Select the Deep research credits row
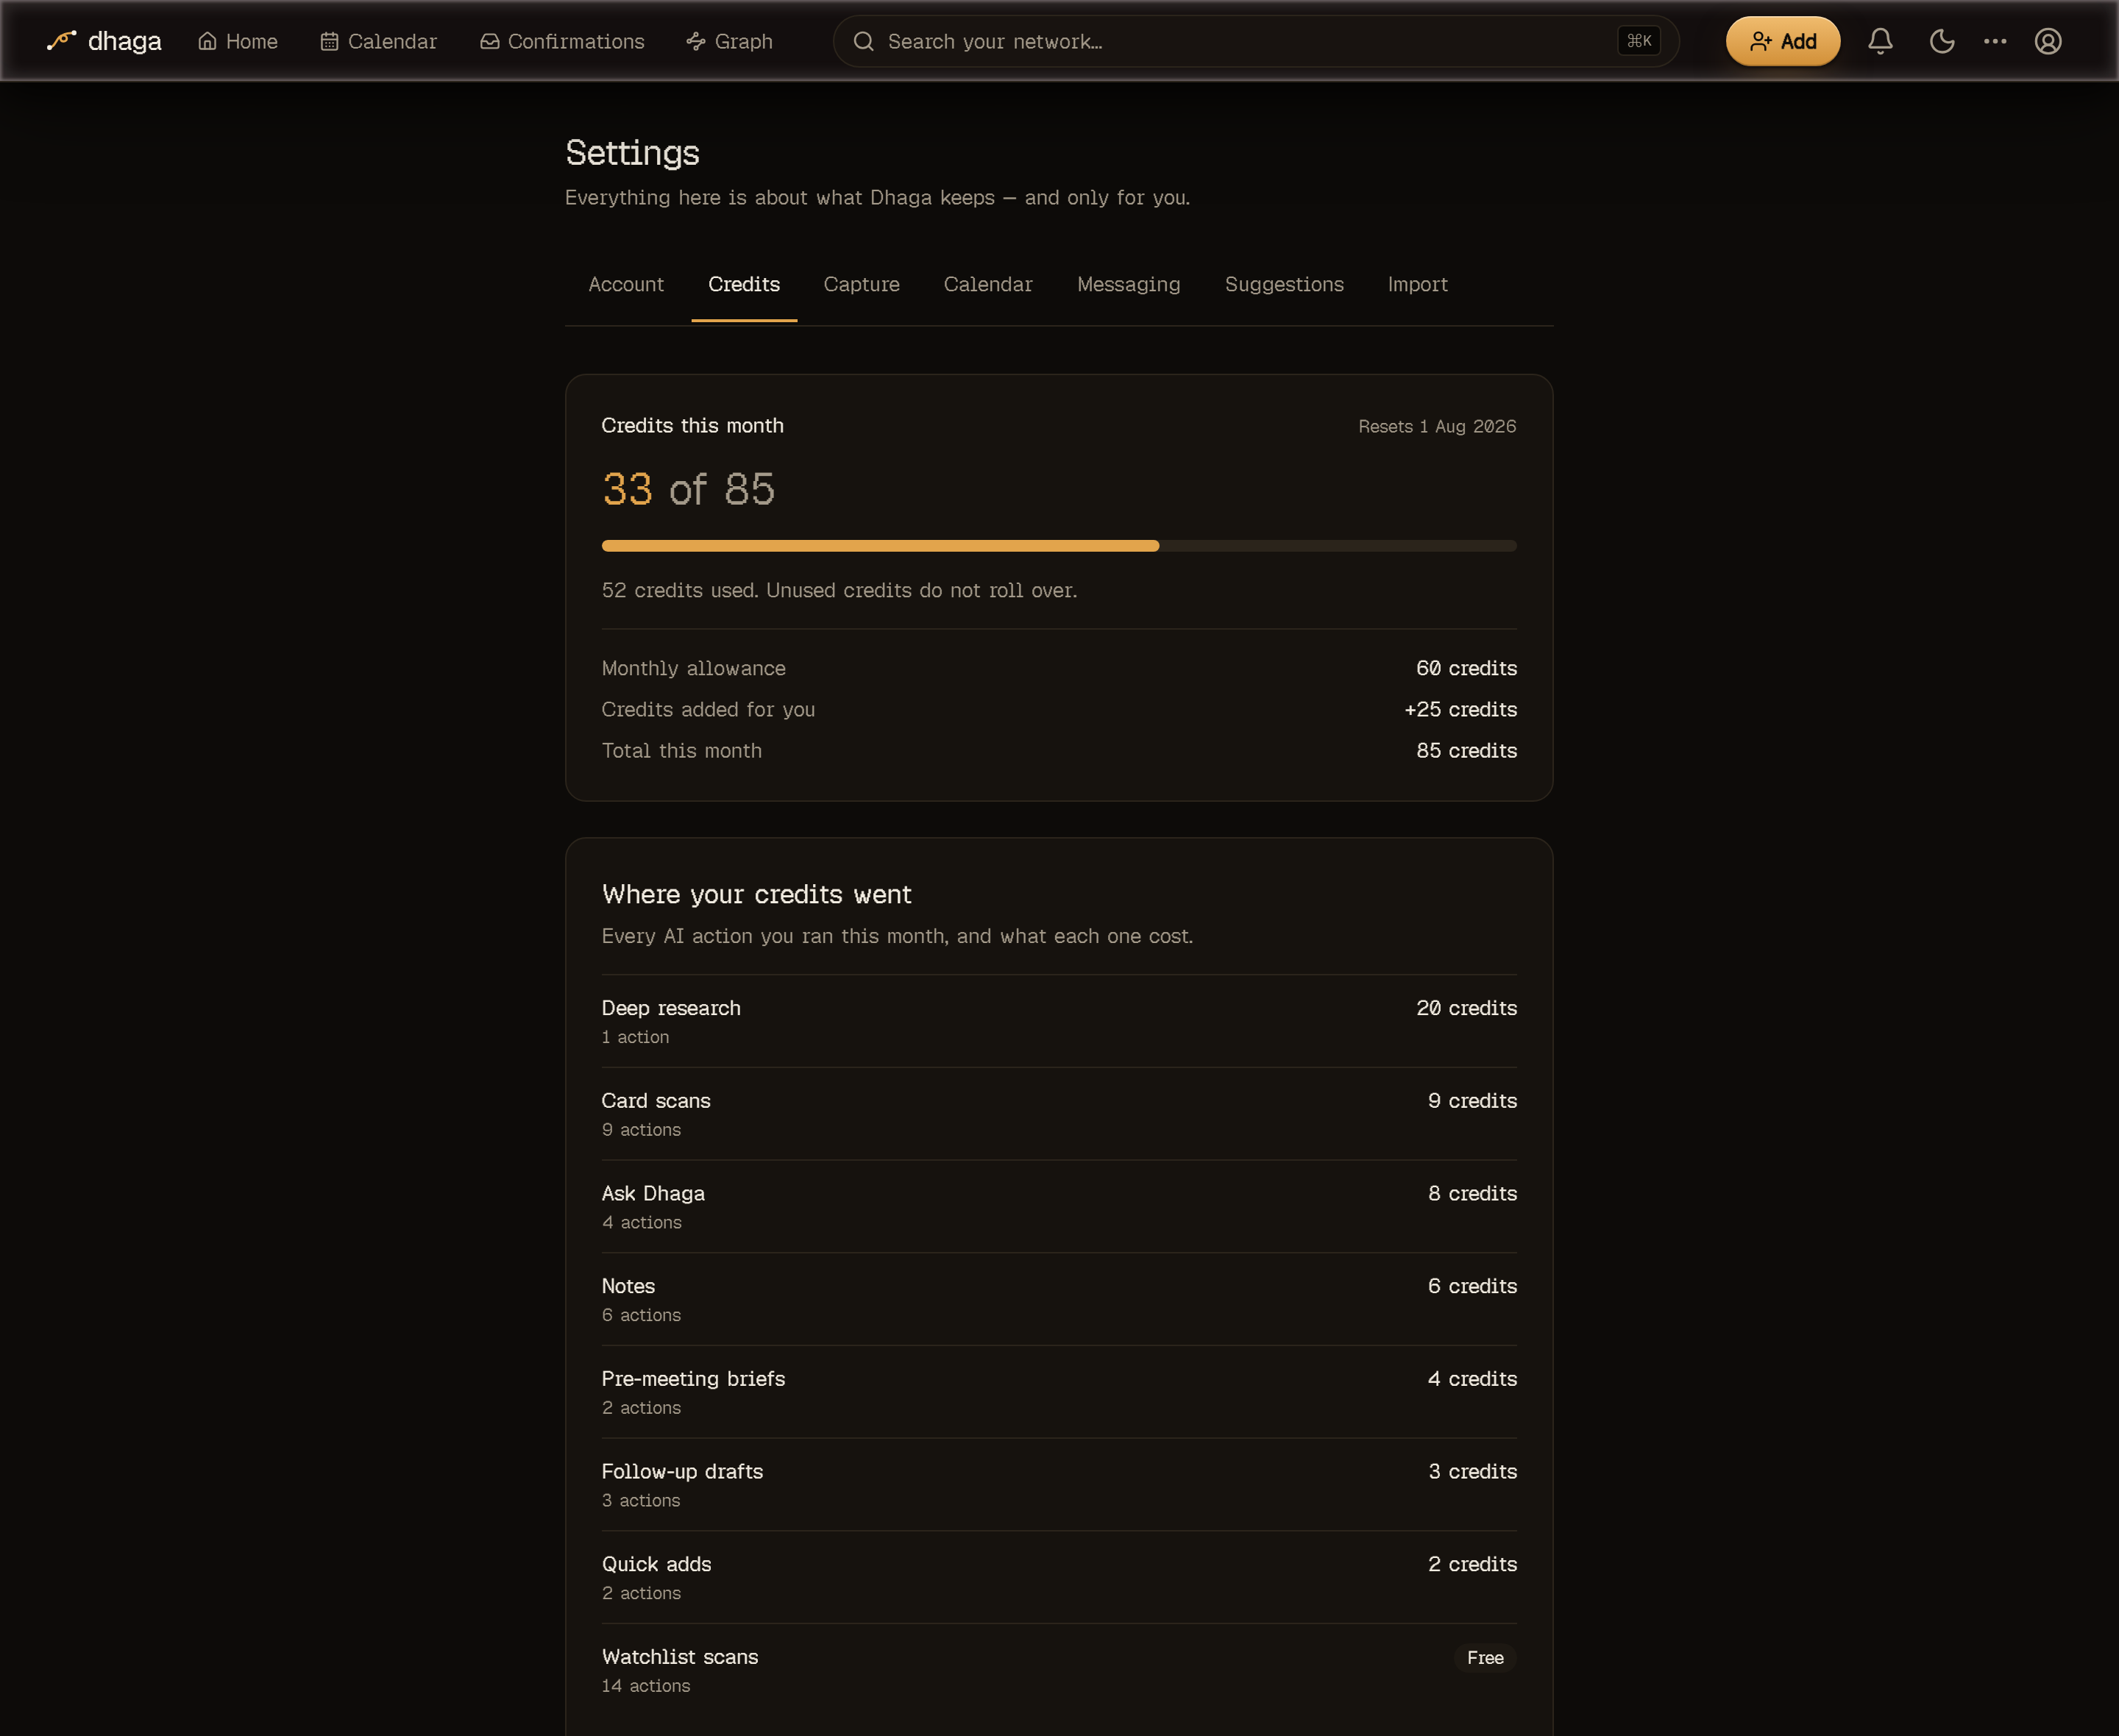The height and width of the screenshot is (1736, 2119). (x=1059, y=1021)
